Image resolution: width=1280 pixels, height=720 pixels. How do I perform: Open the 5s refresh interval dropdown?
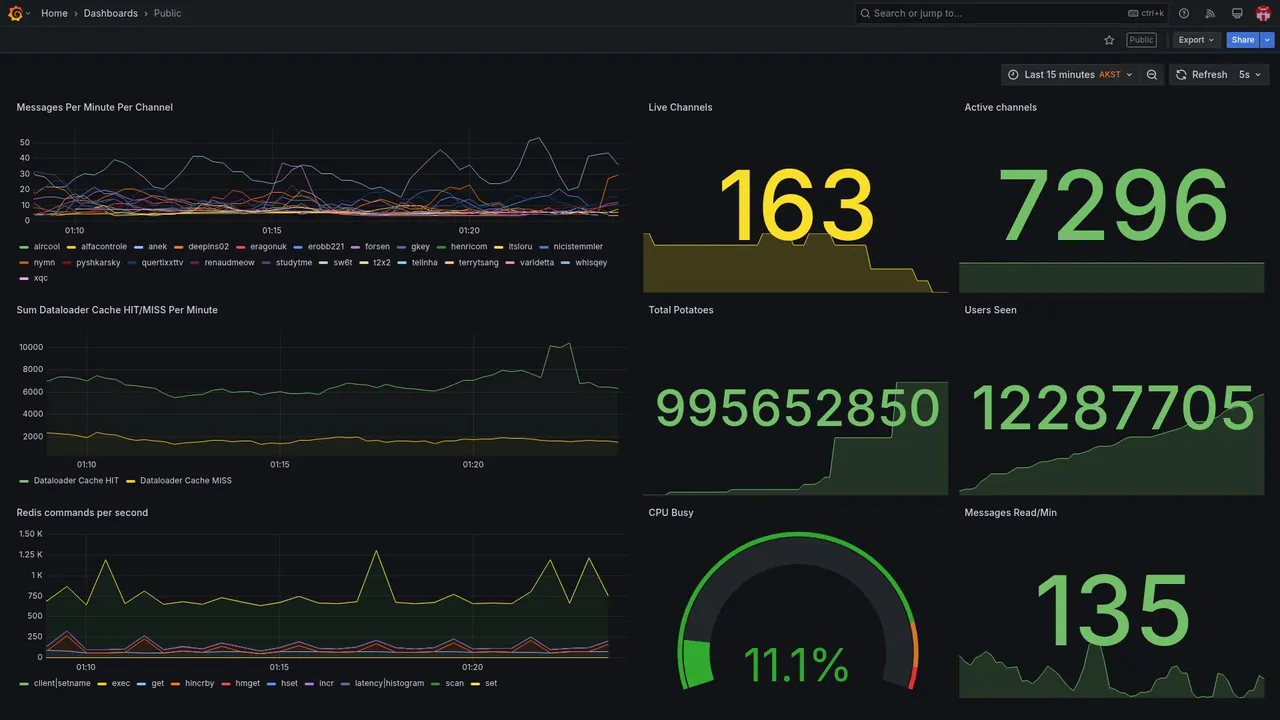(x=1249, y=74)
